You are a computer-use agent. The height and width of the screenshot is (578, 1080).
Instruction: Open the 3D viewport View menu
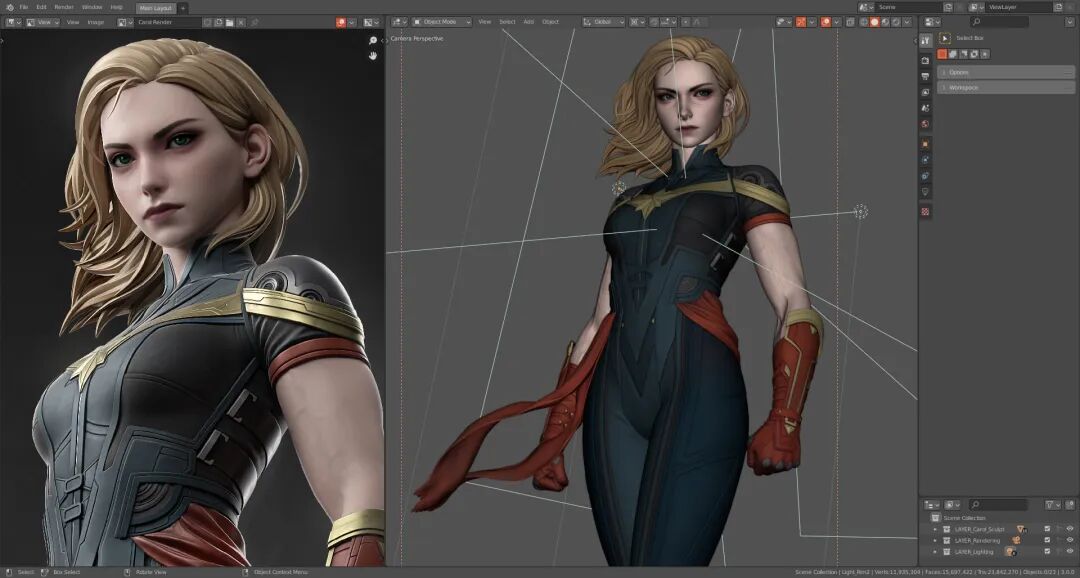(x=484, y=22)
